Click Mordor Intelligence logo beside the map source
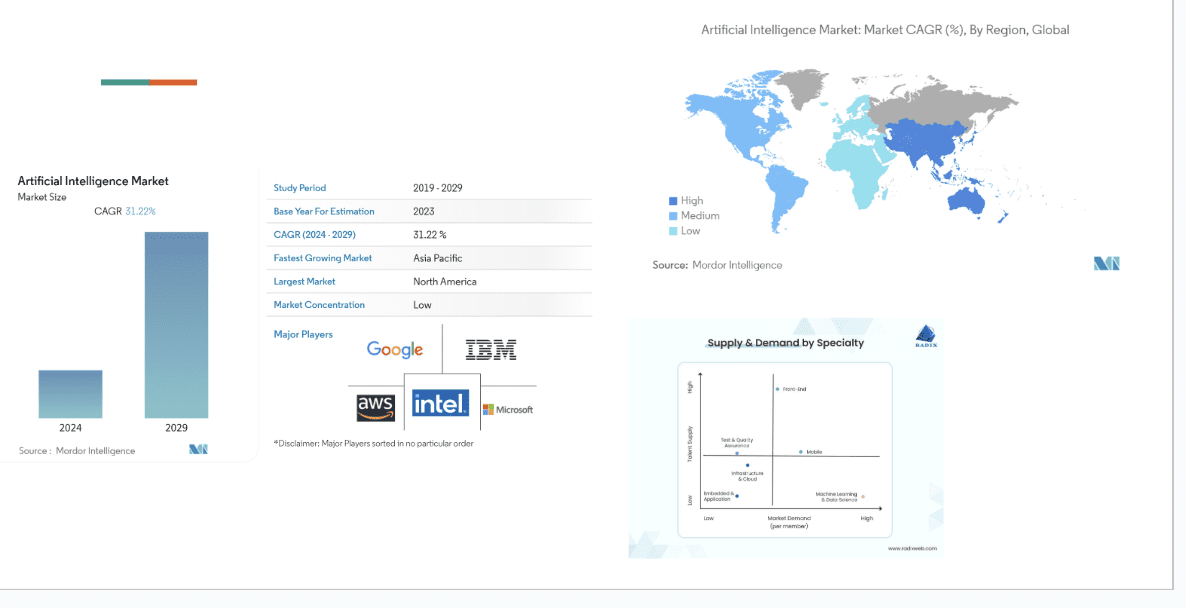 click(x=1106, y=264)
